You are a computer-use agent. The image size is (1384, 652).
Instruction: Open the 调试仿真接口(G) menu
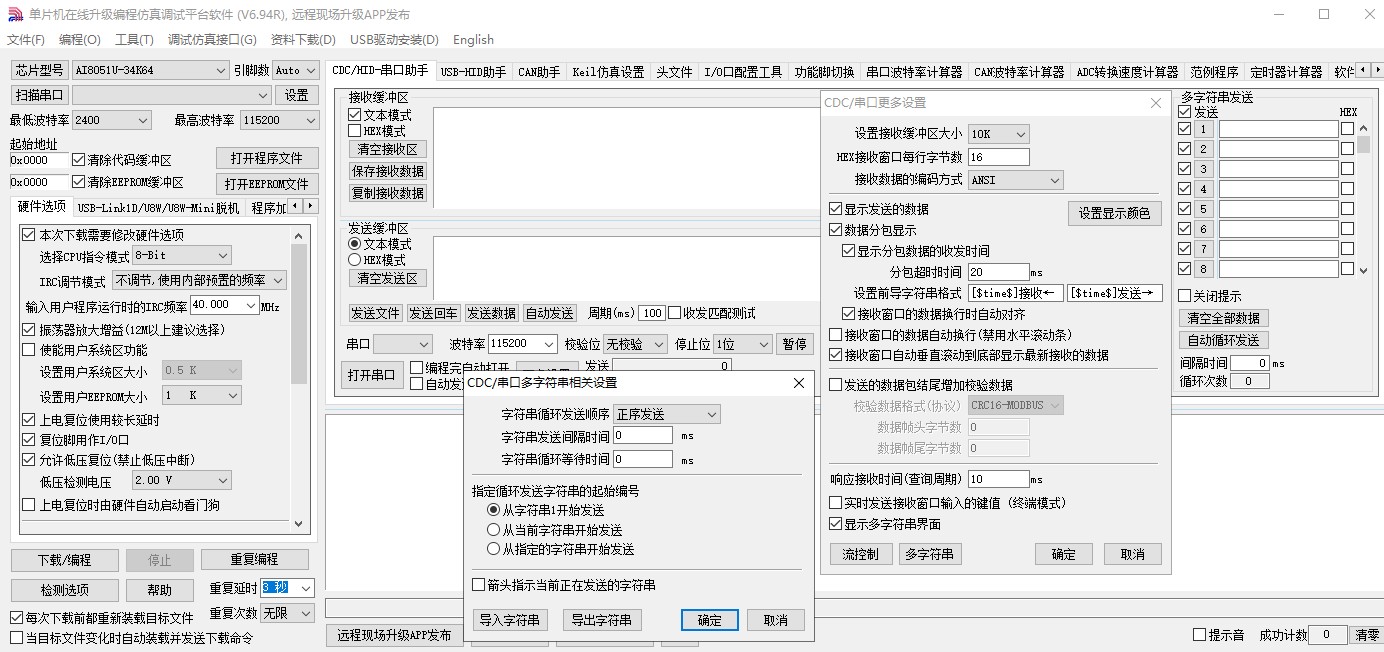point(212,40)
